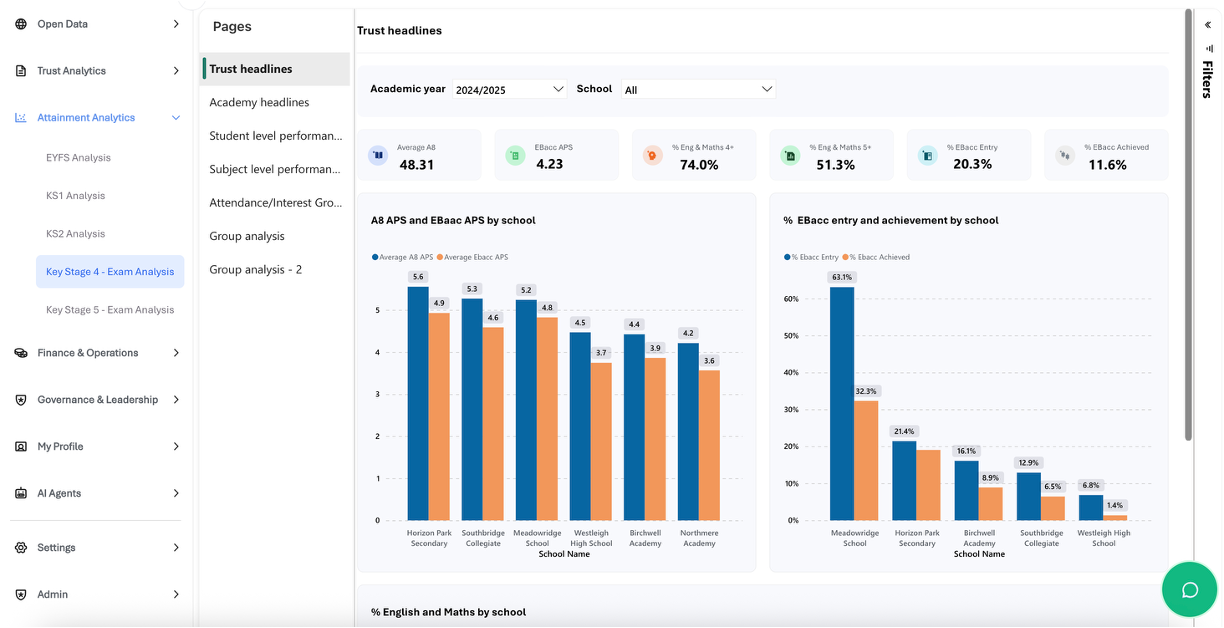The image size is (1224, 628).
Task: Click the Attainment Analytics chart icon
Action: pos(21,118)
